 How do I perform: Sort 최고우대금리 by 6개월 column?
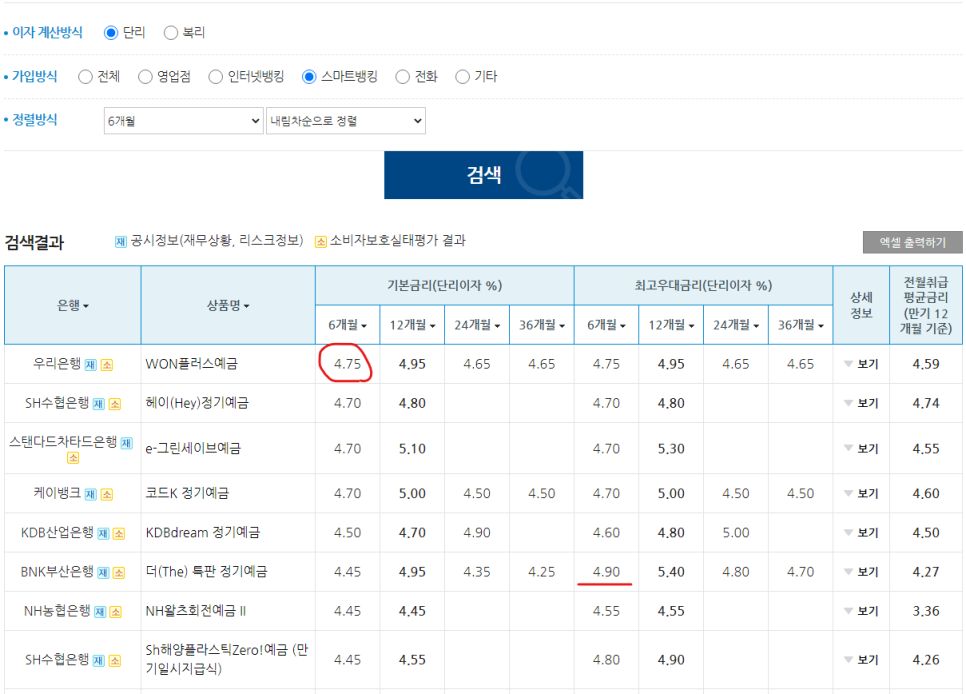point(606,325)
